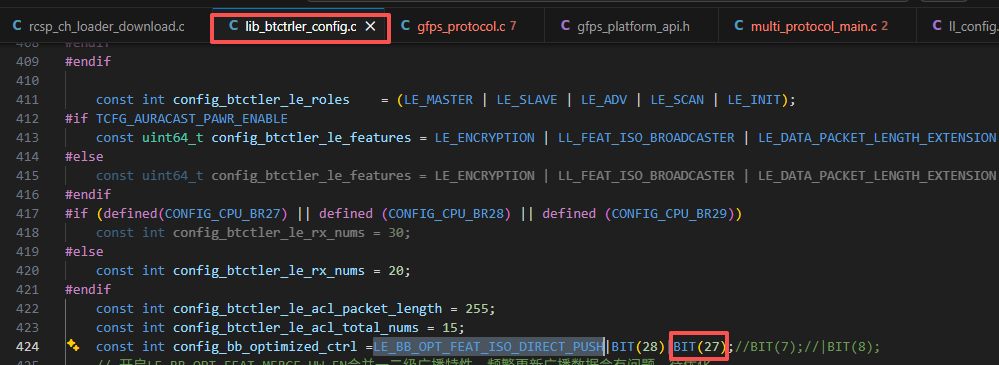
Task: Click BIT(27) on line 424
Action: 700,347
